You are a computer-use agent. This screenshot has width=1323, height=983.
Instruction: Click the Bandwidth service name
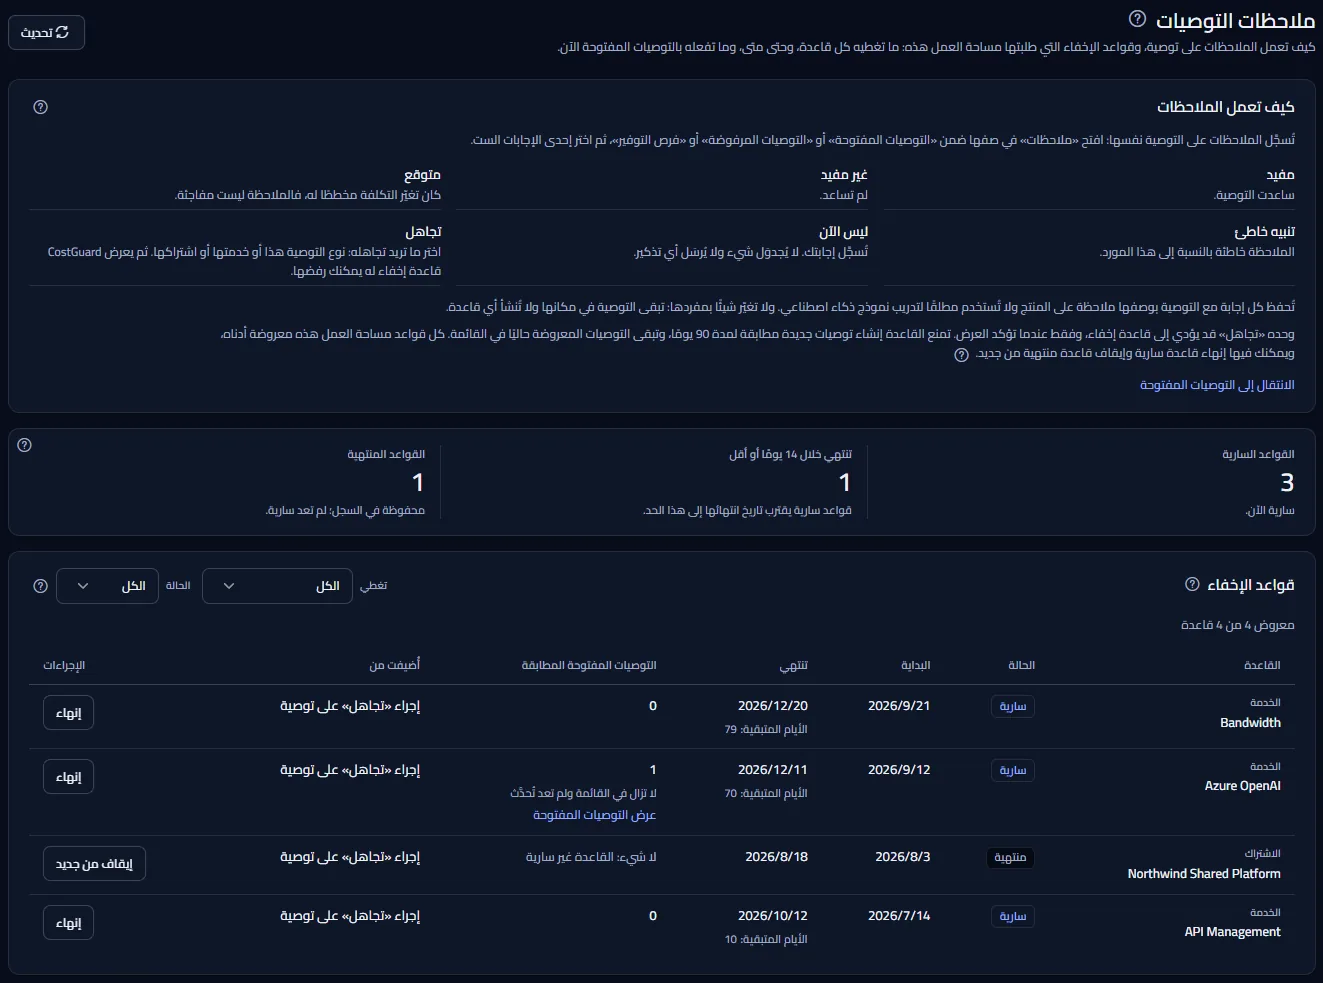1250,723
